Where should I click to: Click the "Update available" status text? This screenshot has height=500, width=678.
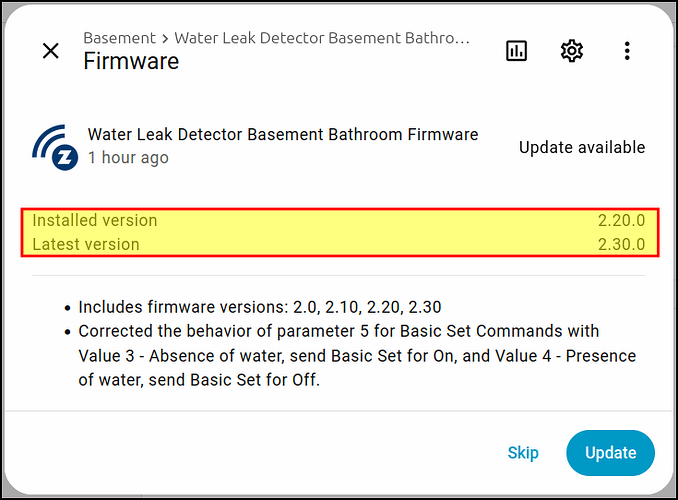[x=582, y=147]
